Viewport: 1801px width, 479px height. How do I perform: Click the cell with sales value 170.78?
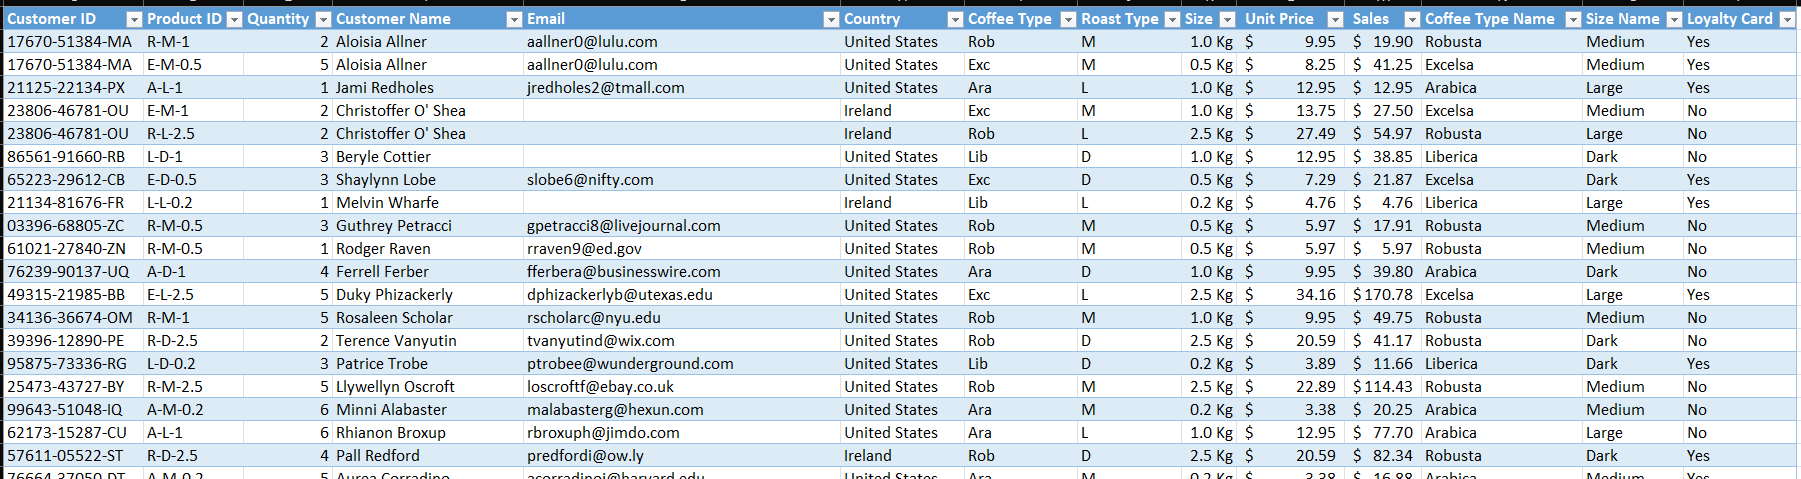[x=1384, y=295]
